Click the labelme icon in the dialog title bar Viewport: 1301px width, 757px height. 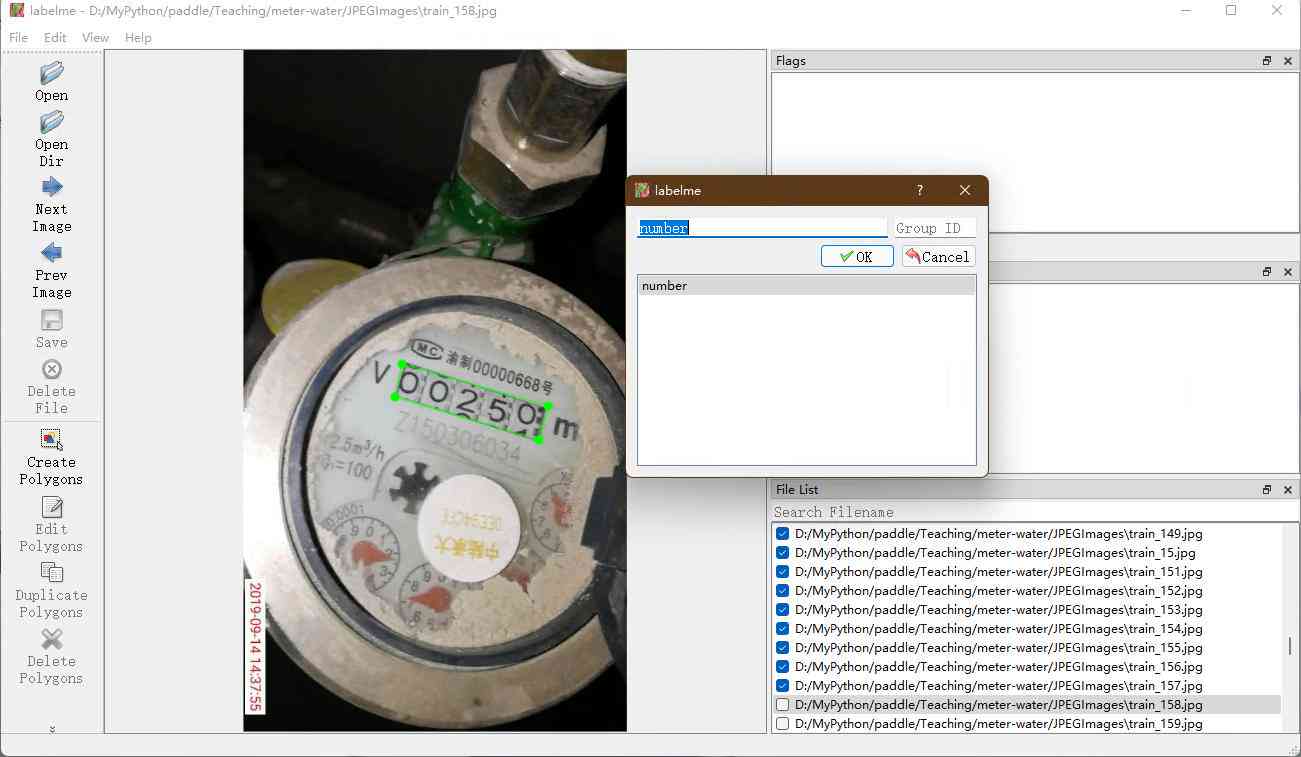642,190
